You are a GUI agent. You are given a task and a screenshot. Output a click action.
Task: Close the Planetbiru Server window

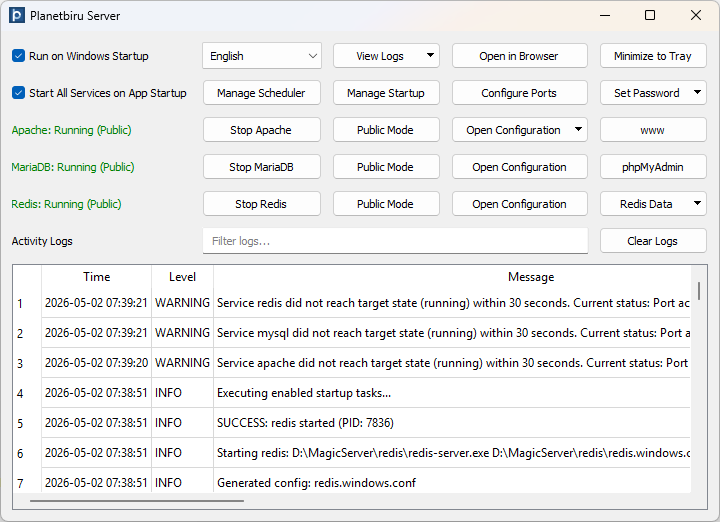click(x=696, y=15)
